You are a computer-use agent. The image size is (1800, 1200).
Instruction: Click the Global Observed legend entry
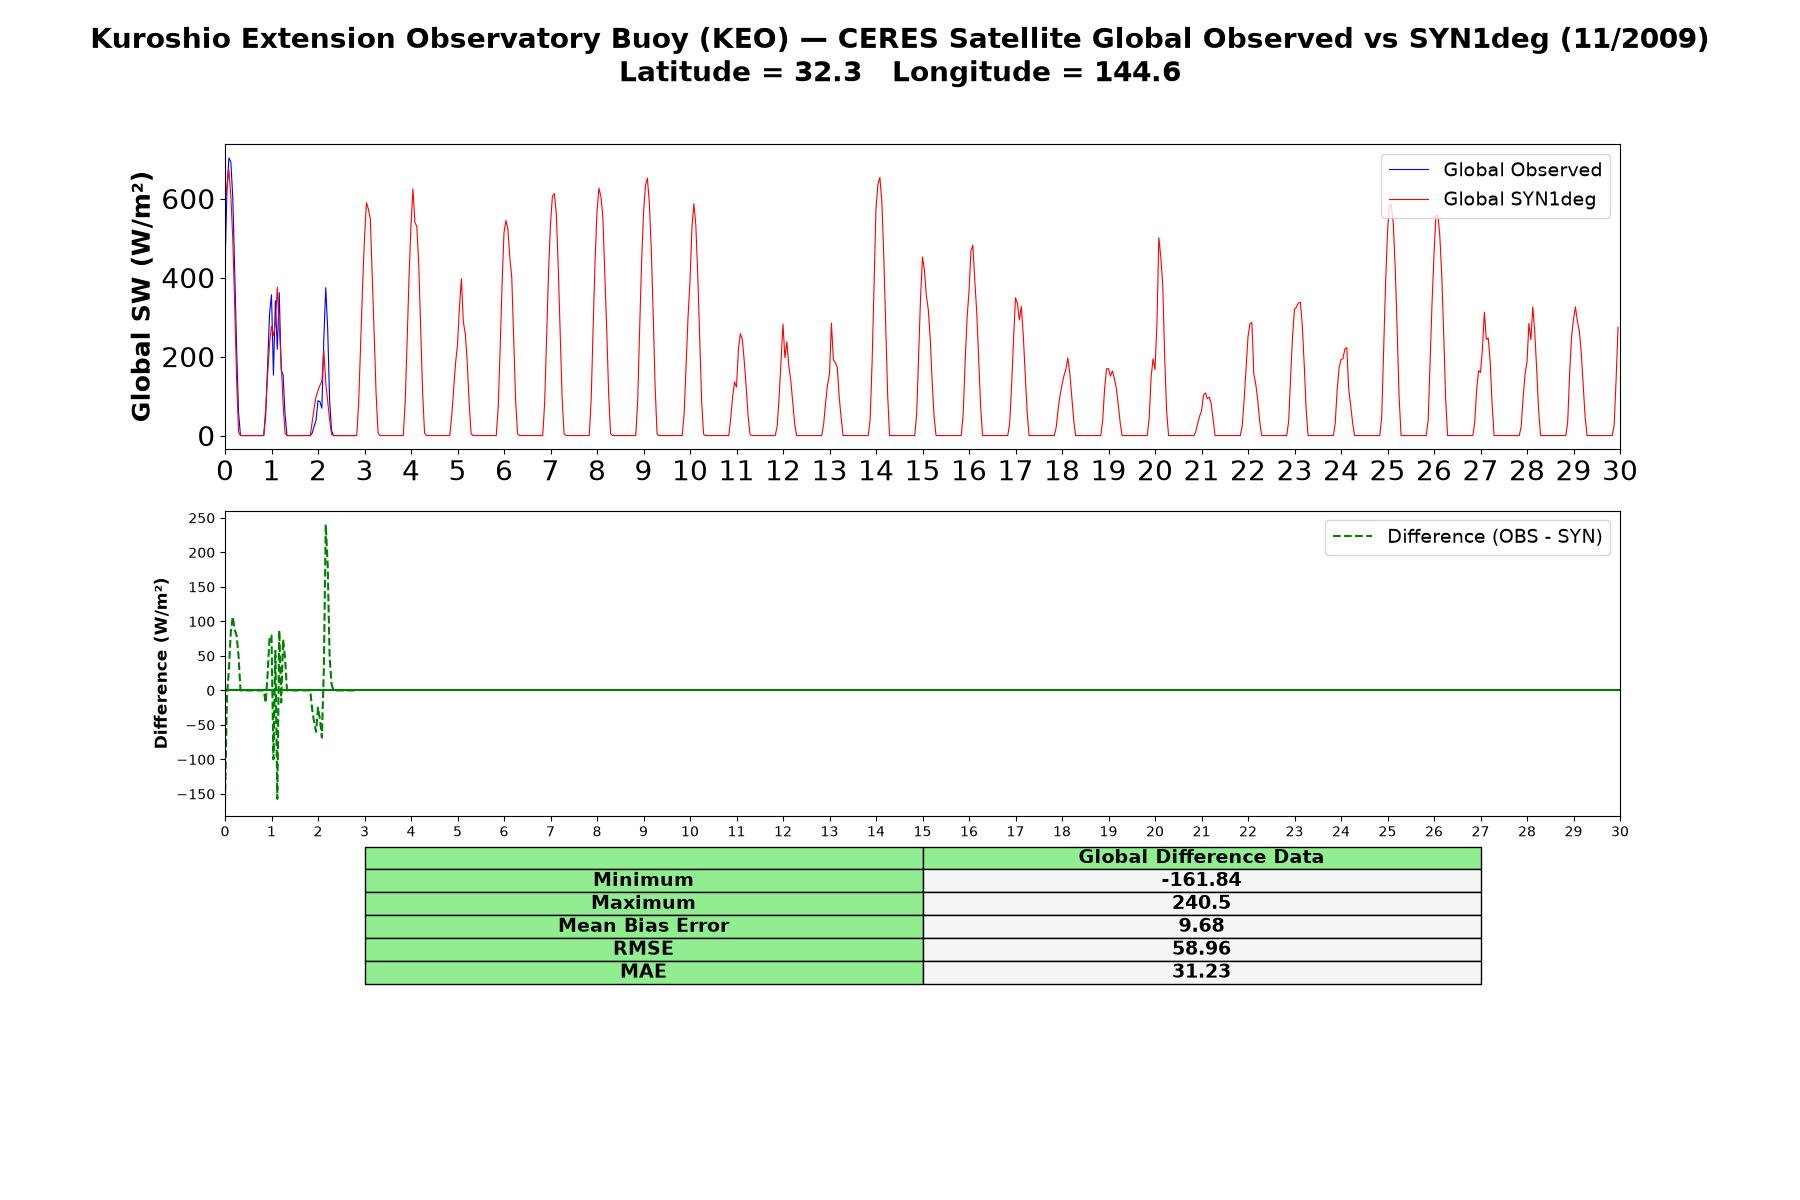point(1495,170)
